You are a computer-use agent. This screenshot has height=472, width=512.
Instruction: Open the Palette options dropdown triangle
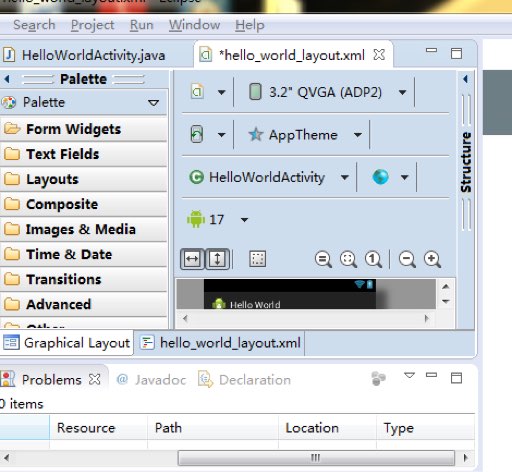[153, 102]
